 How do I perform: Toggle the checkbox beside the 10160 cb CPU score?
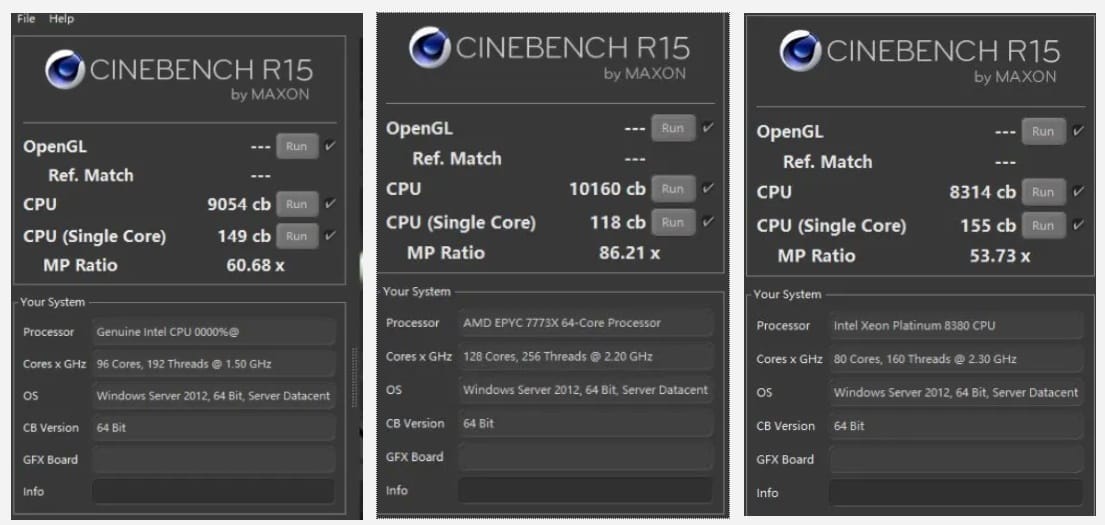coord(708,188)
